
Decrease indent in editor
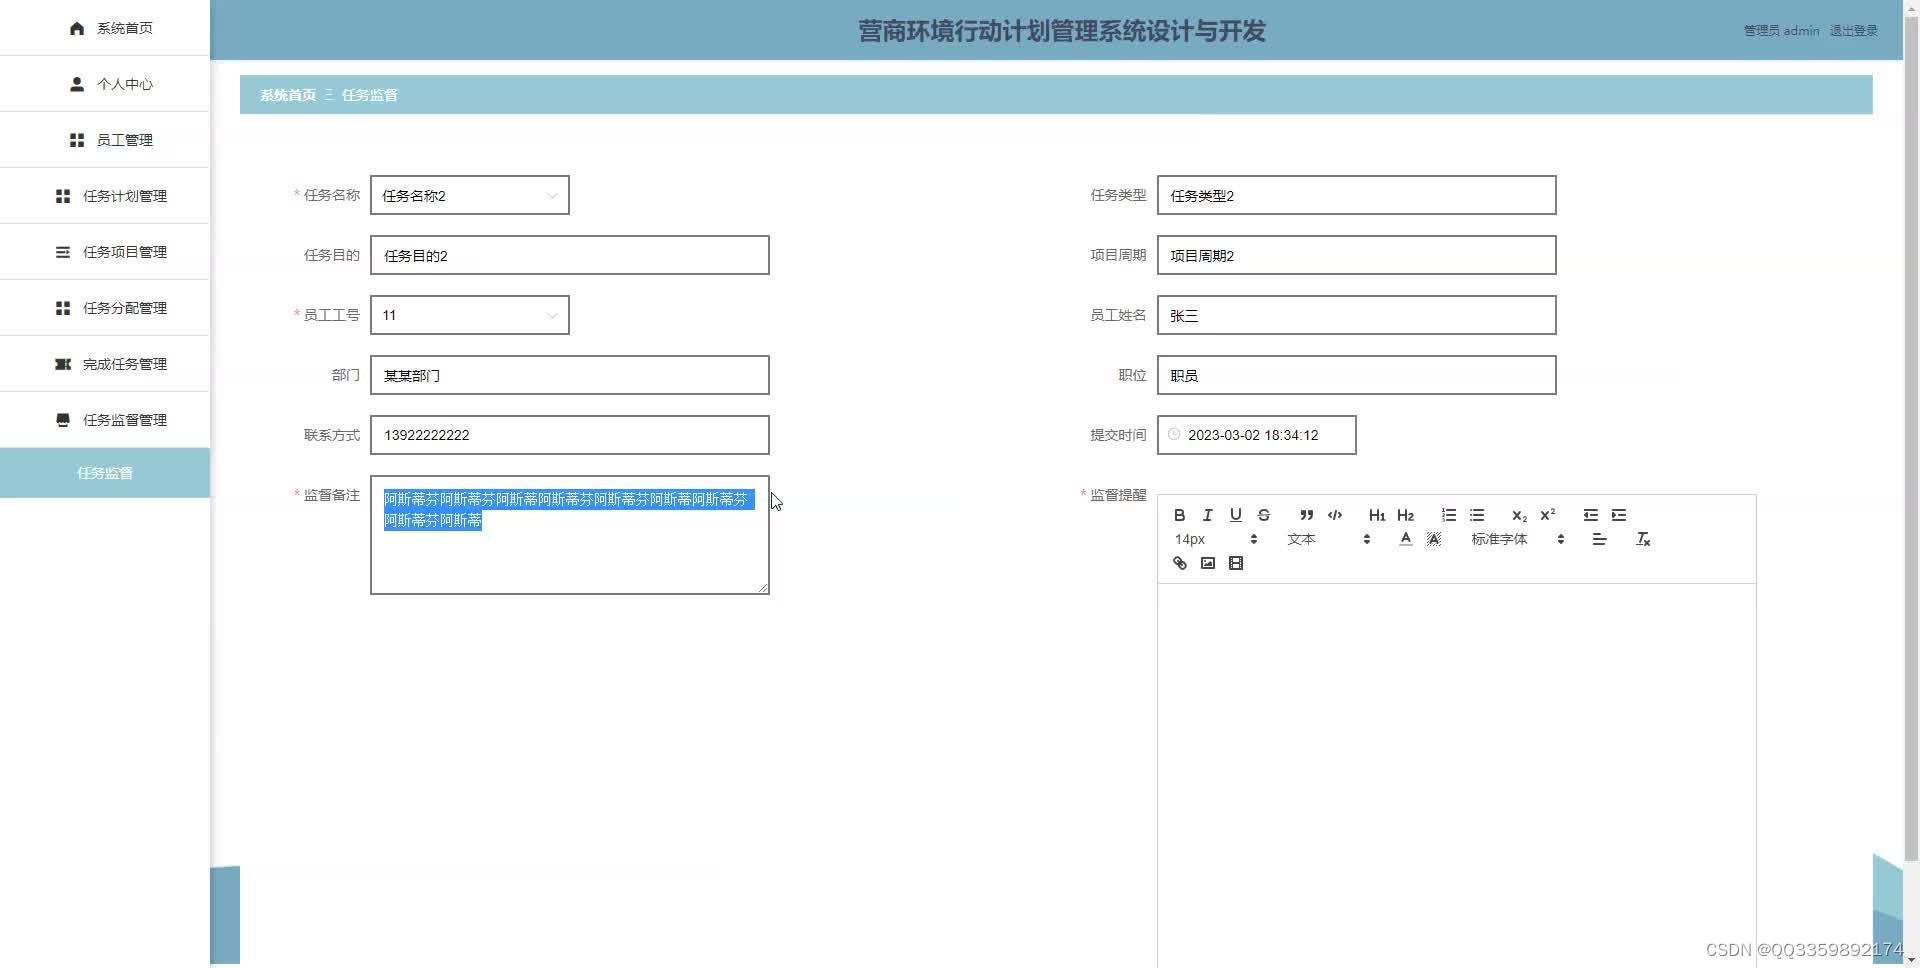1590,515
